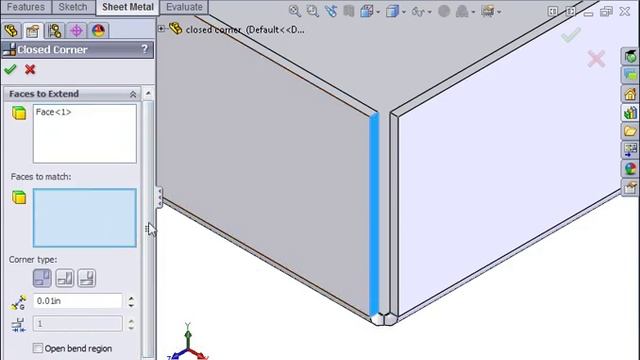Switch to the Features tab
Screen dimensions: 640x360
26,7
